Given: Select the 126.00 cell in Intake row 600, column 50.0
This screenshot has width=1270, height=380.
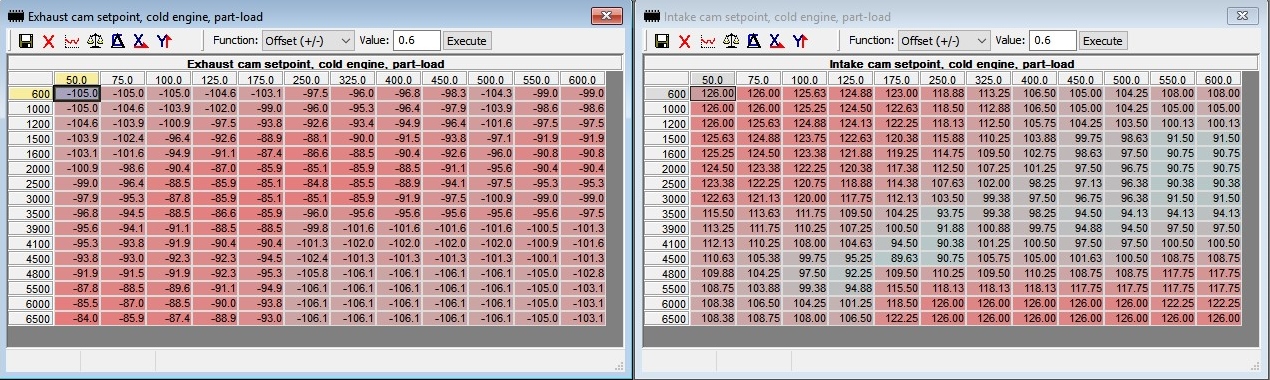Looking at the screenshot, I should pos(713,94).
